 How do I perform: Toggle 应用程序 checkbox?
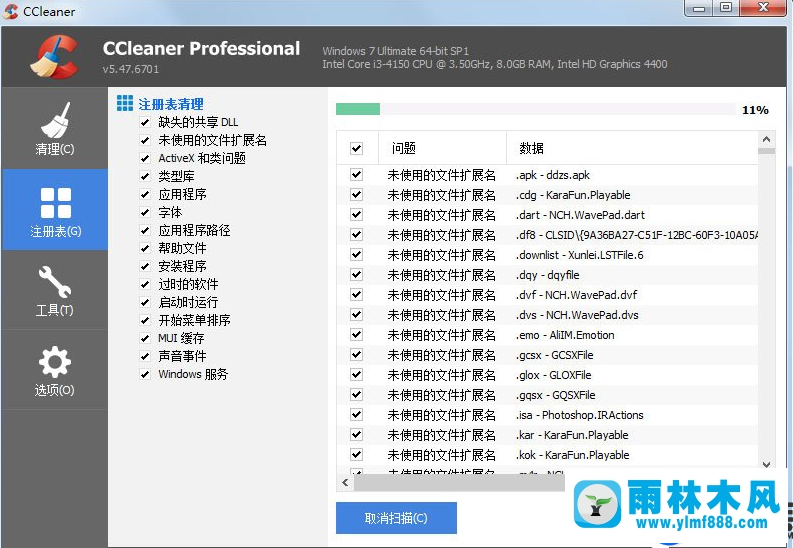coord(145,195)
